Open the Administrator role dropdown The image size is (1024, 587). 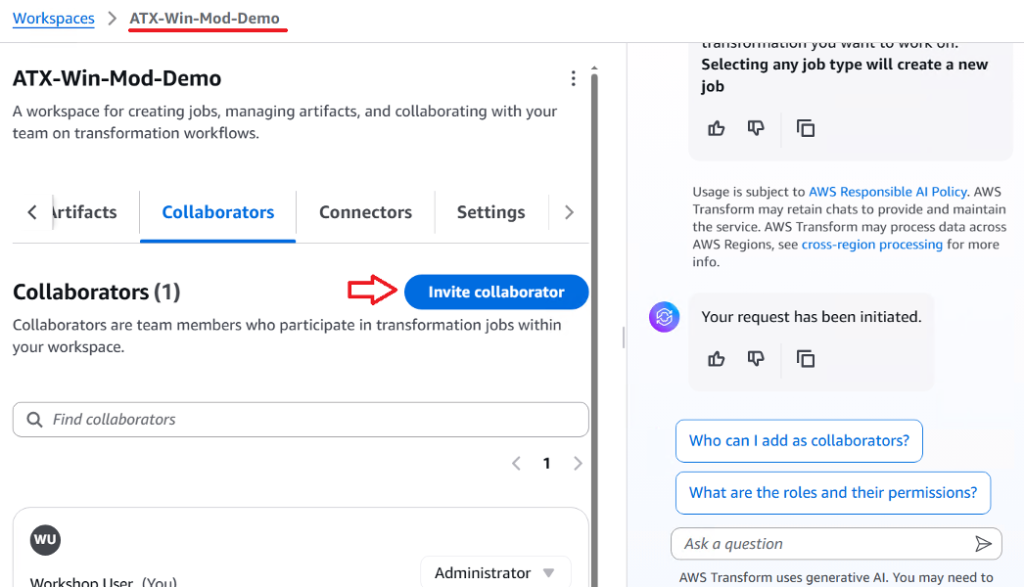[495, 573]
